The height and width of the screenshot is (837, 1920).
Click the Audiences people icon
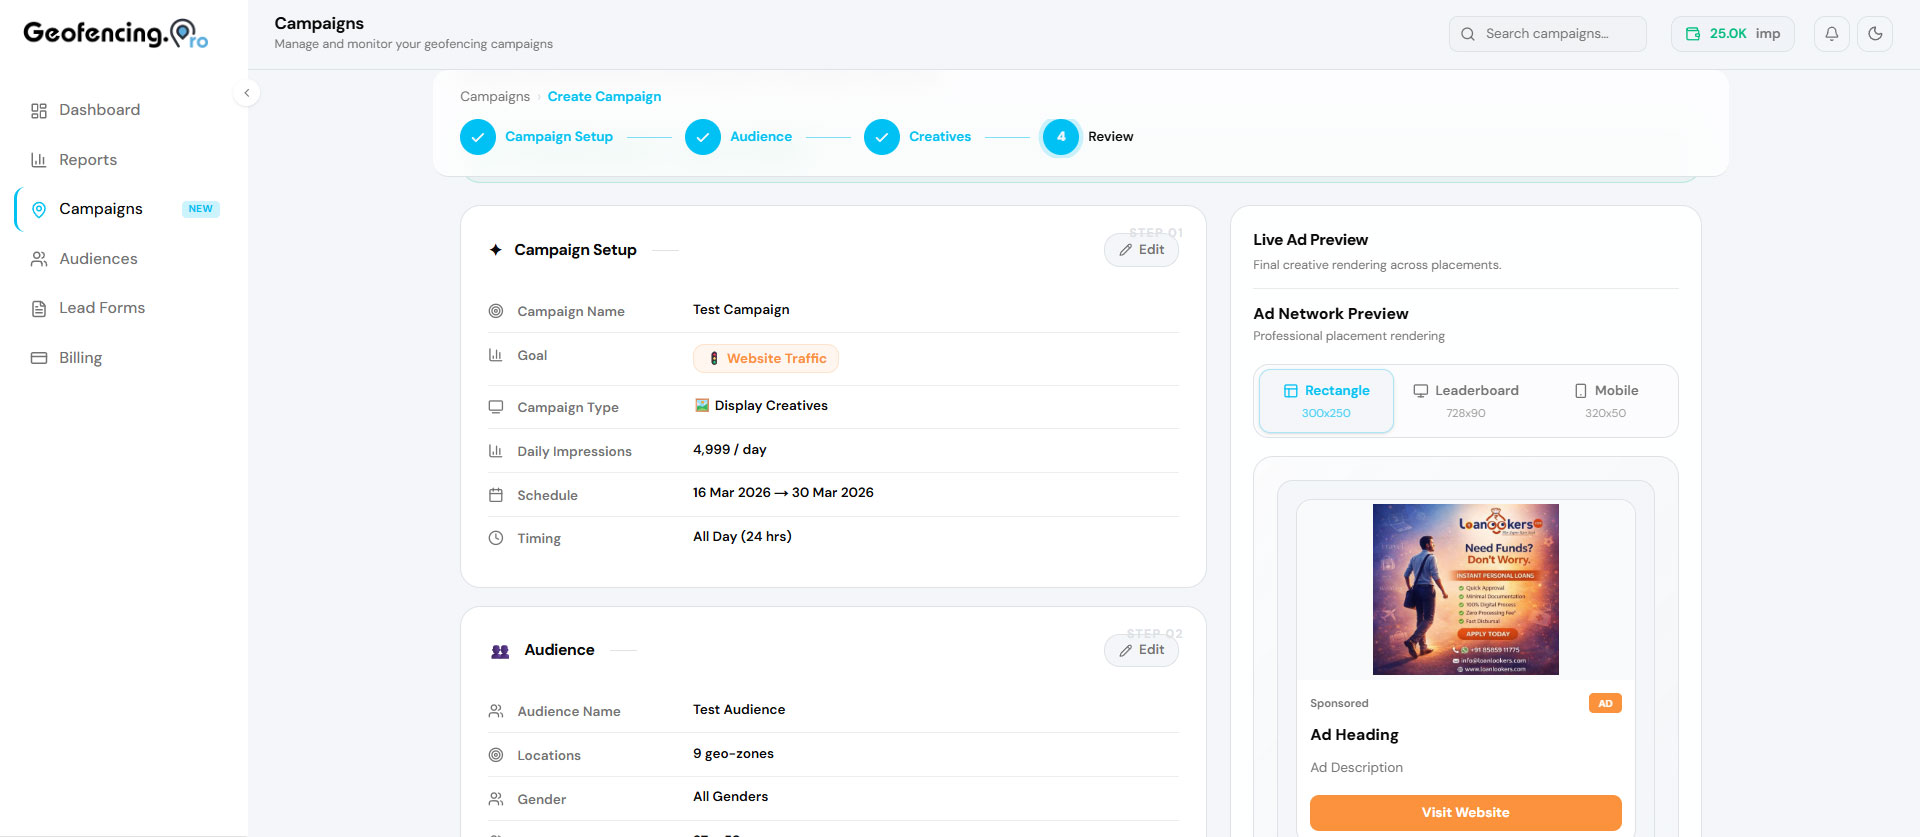click(39, 259)
